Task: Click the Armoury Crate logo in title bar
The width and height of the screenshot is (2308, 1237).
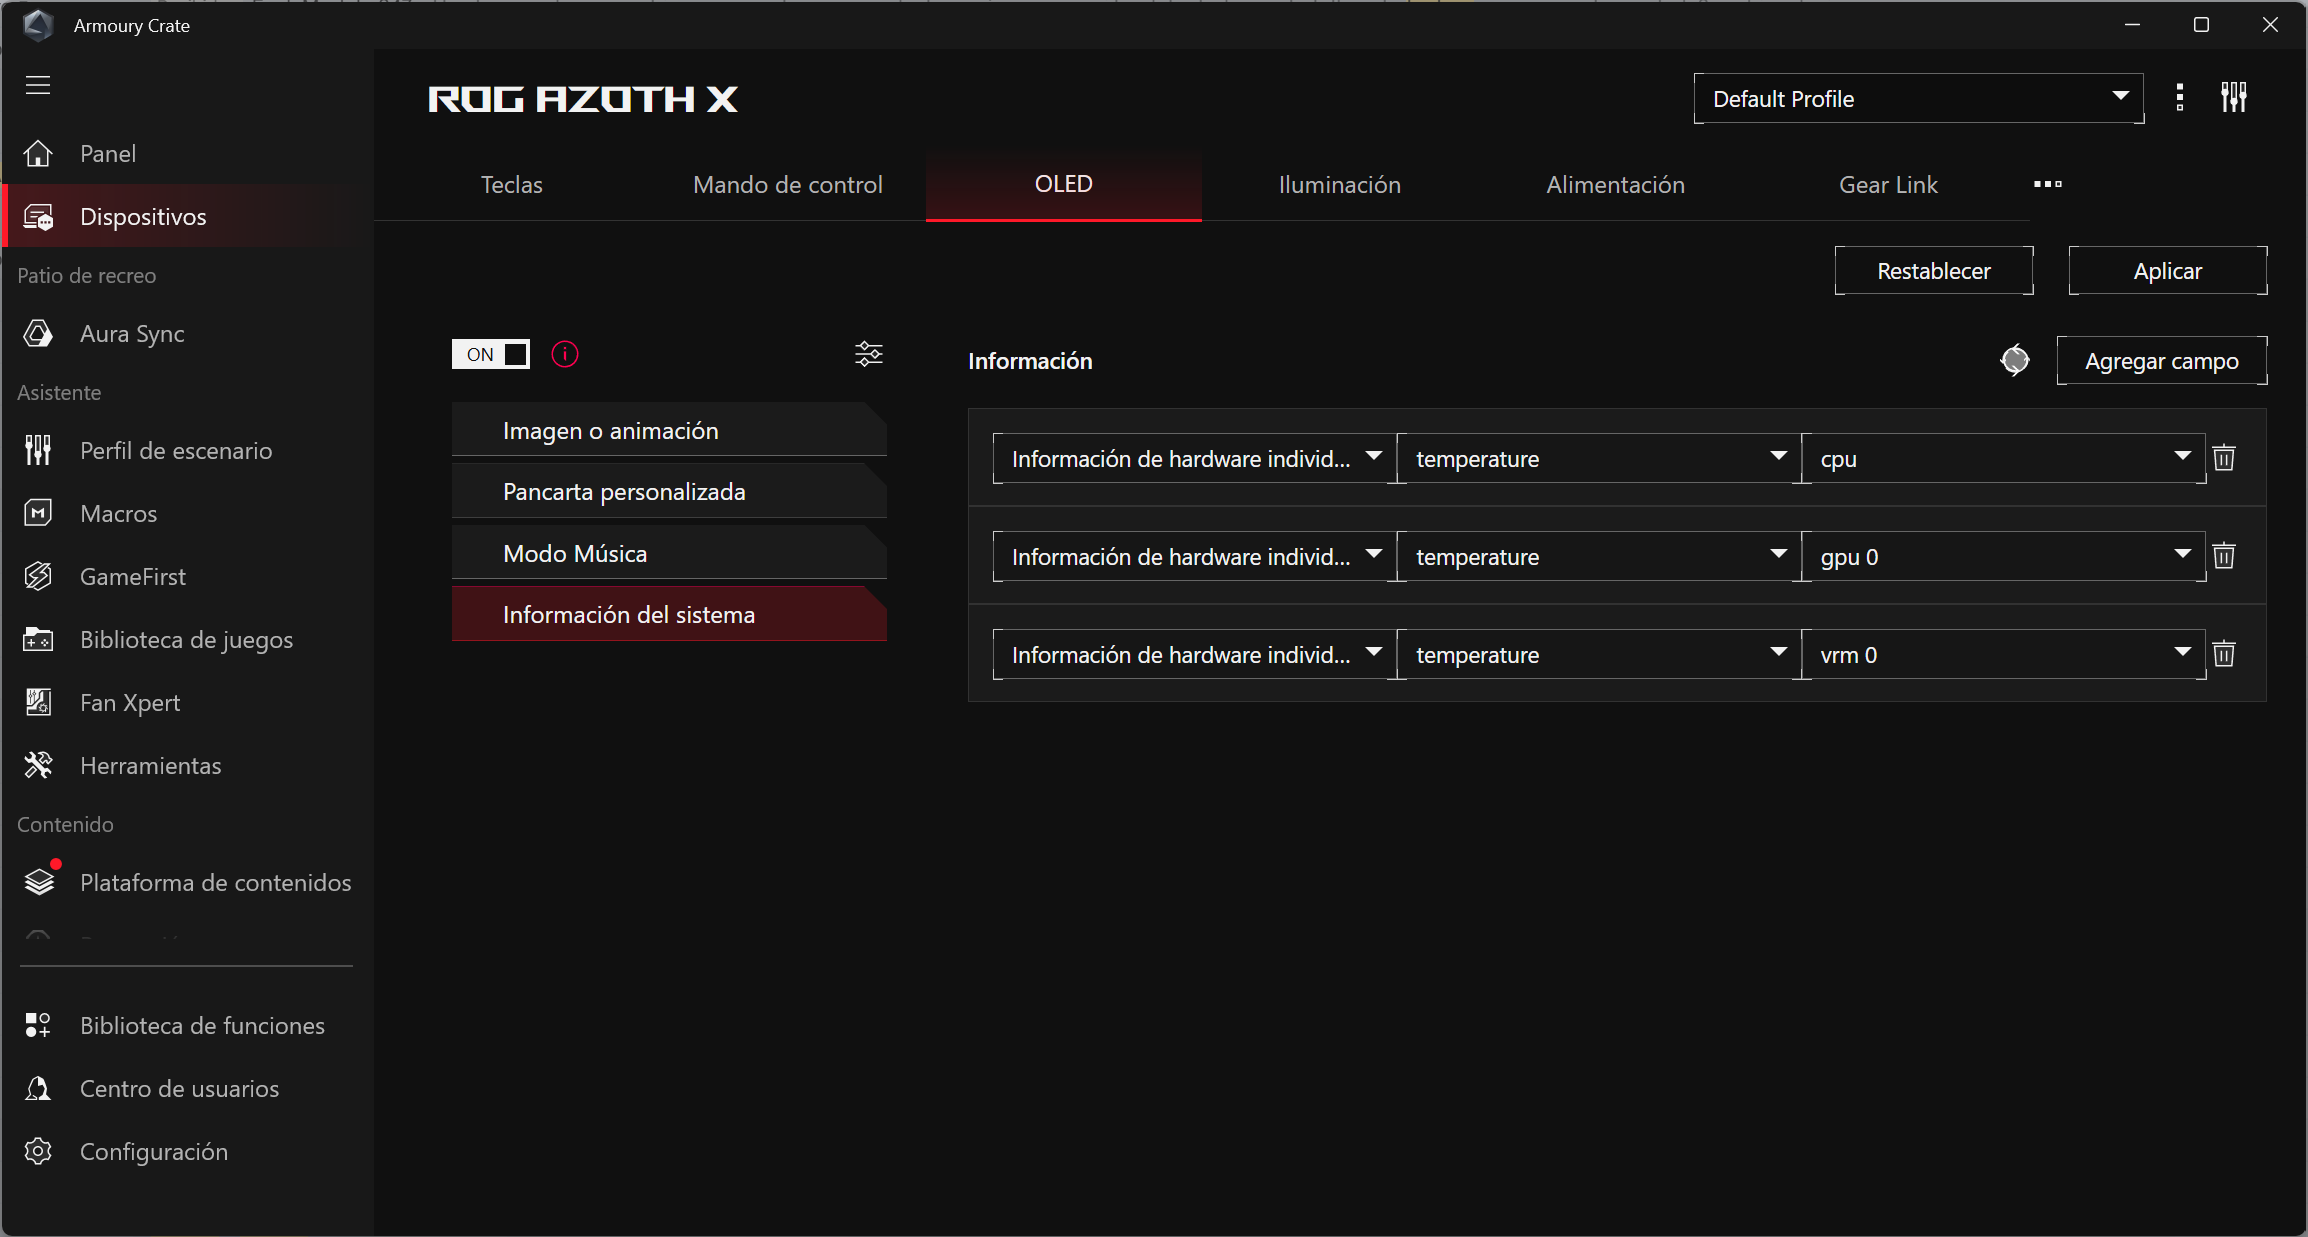Action: pos(38,25)
